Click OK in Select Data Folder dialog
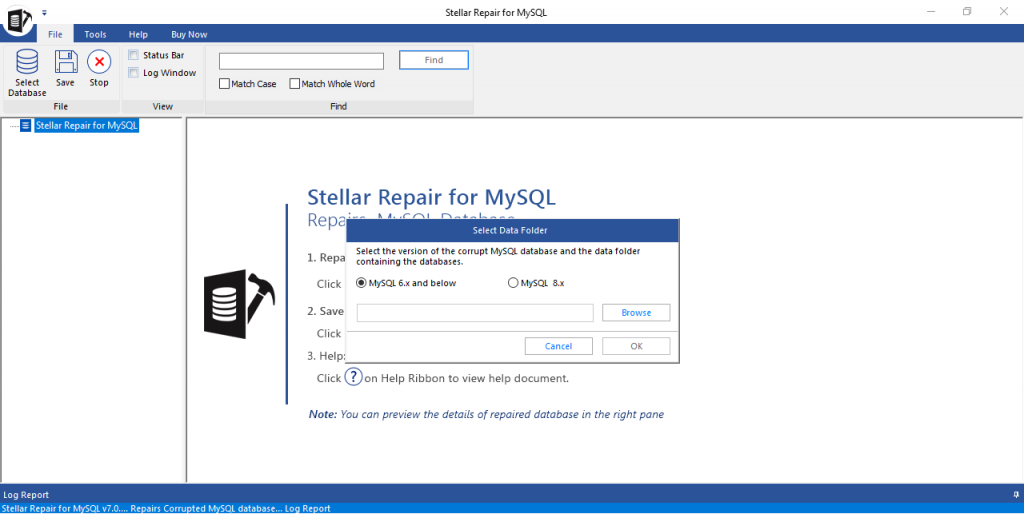This screenshot has height=514, width=1024. click(636, 346)
